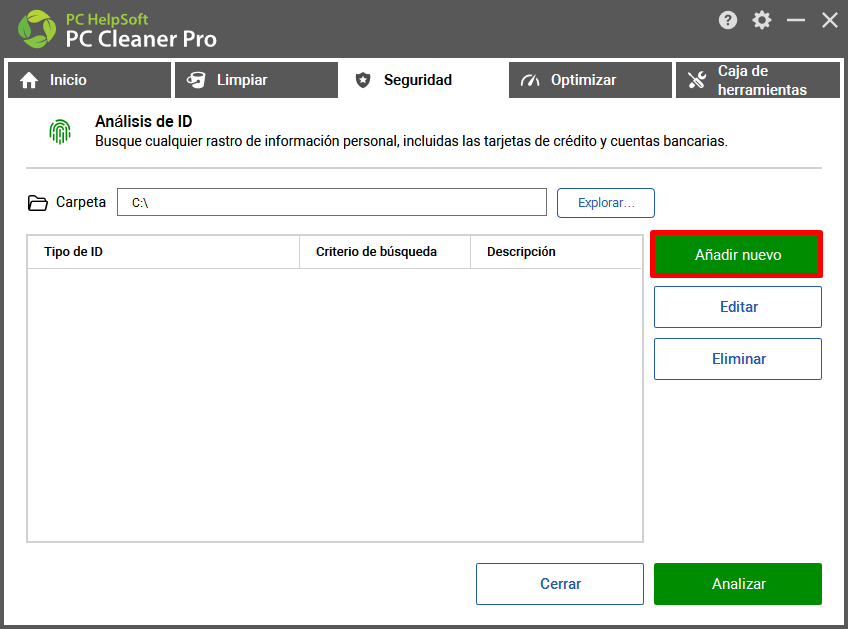The image size is (848, 629).
Task: Click the folder icon beside Carpeta
Action: [37, 203]
